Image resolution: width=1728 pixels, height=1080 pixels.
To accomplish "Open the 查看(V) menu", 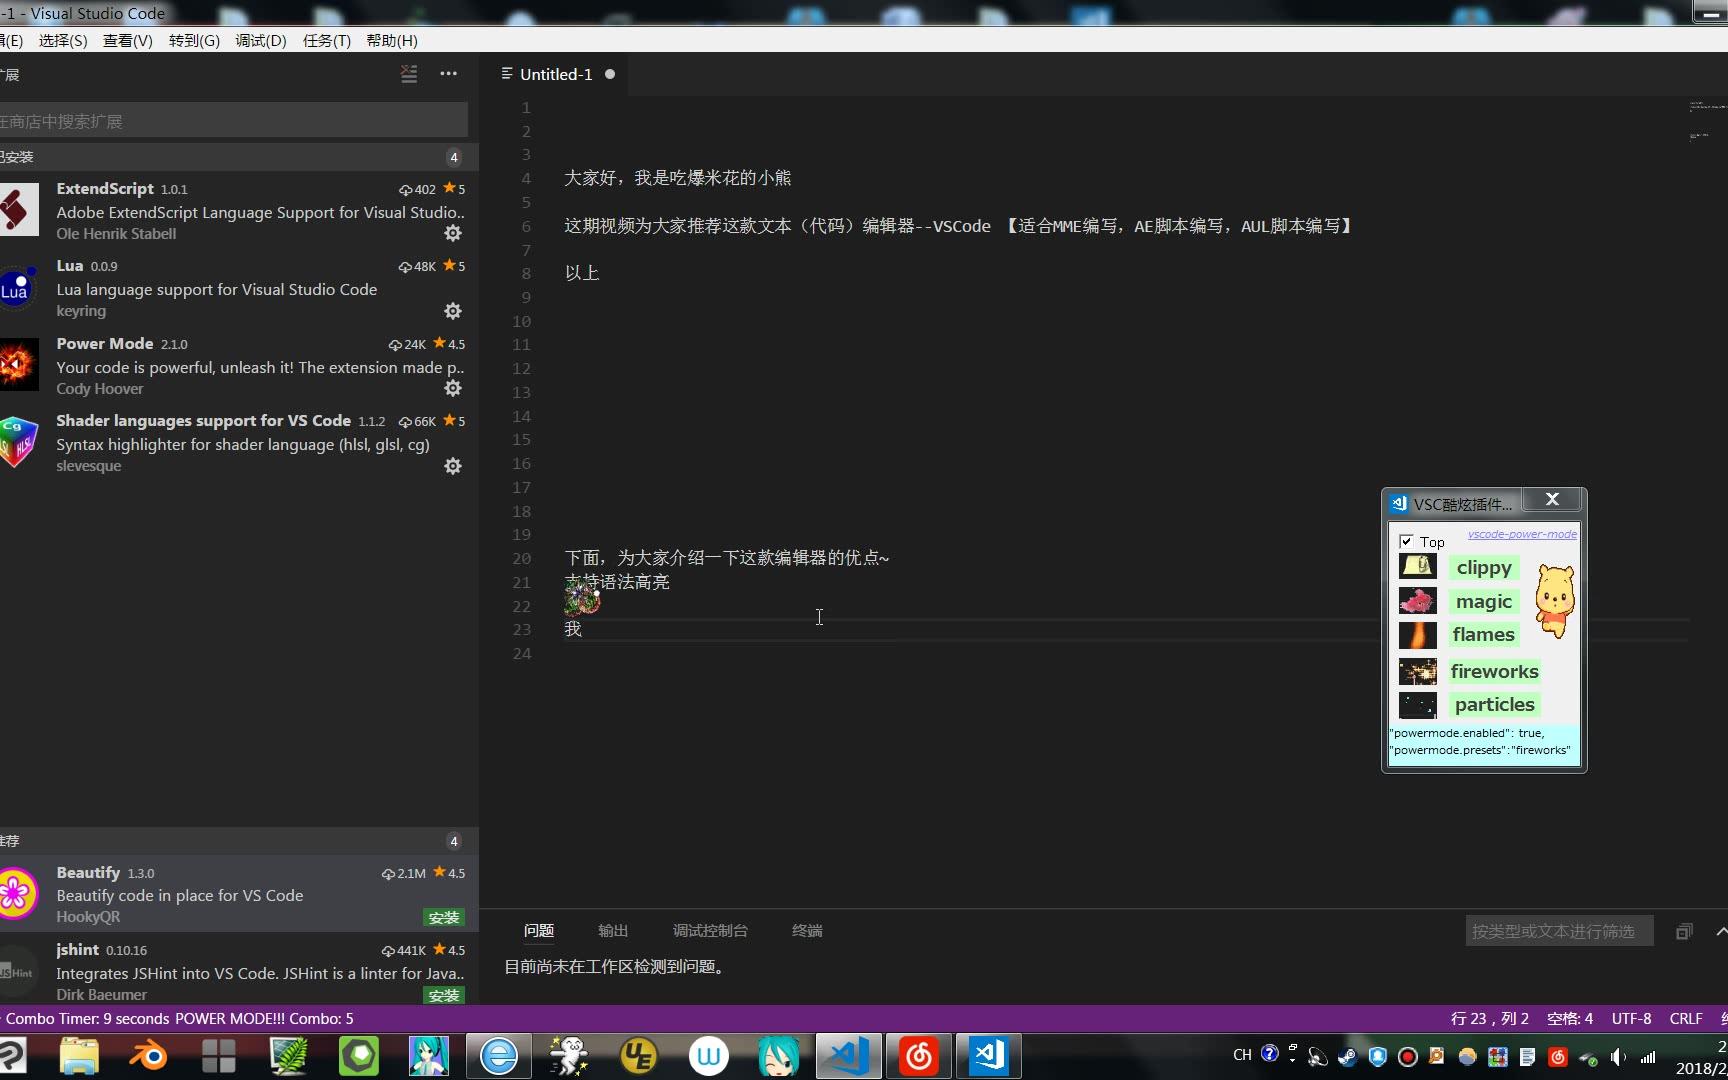I will (128, 40).
